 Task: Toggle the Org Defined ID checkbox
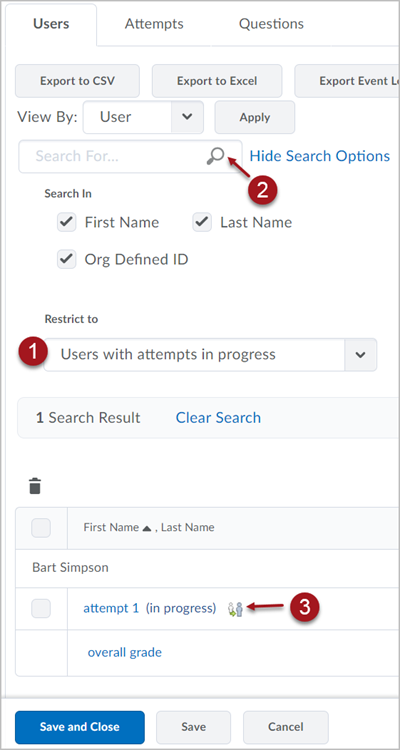click(x=67, y=259)
